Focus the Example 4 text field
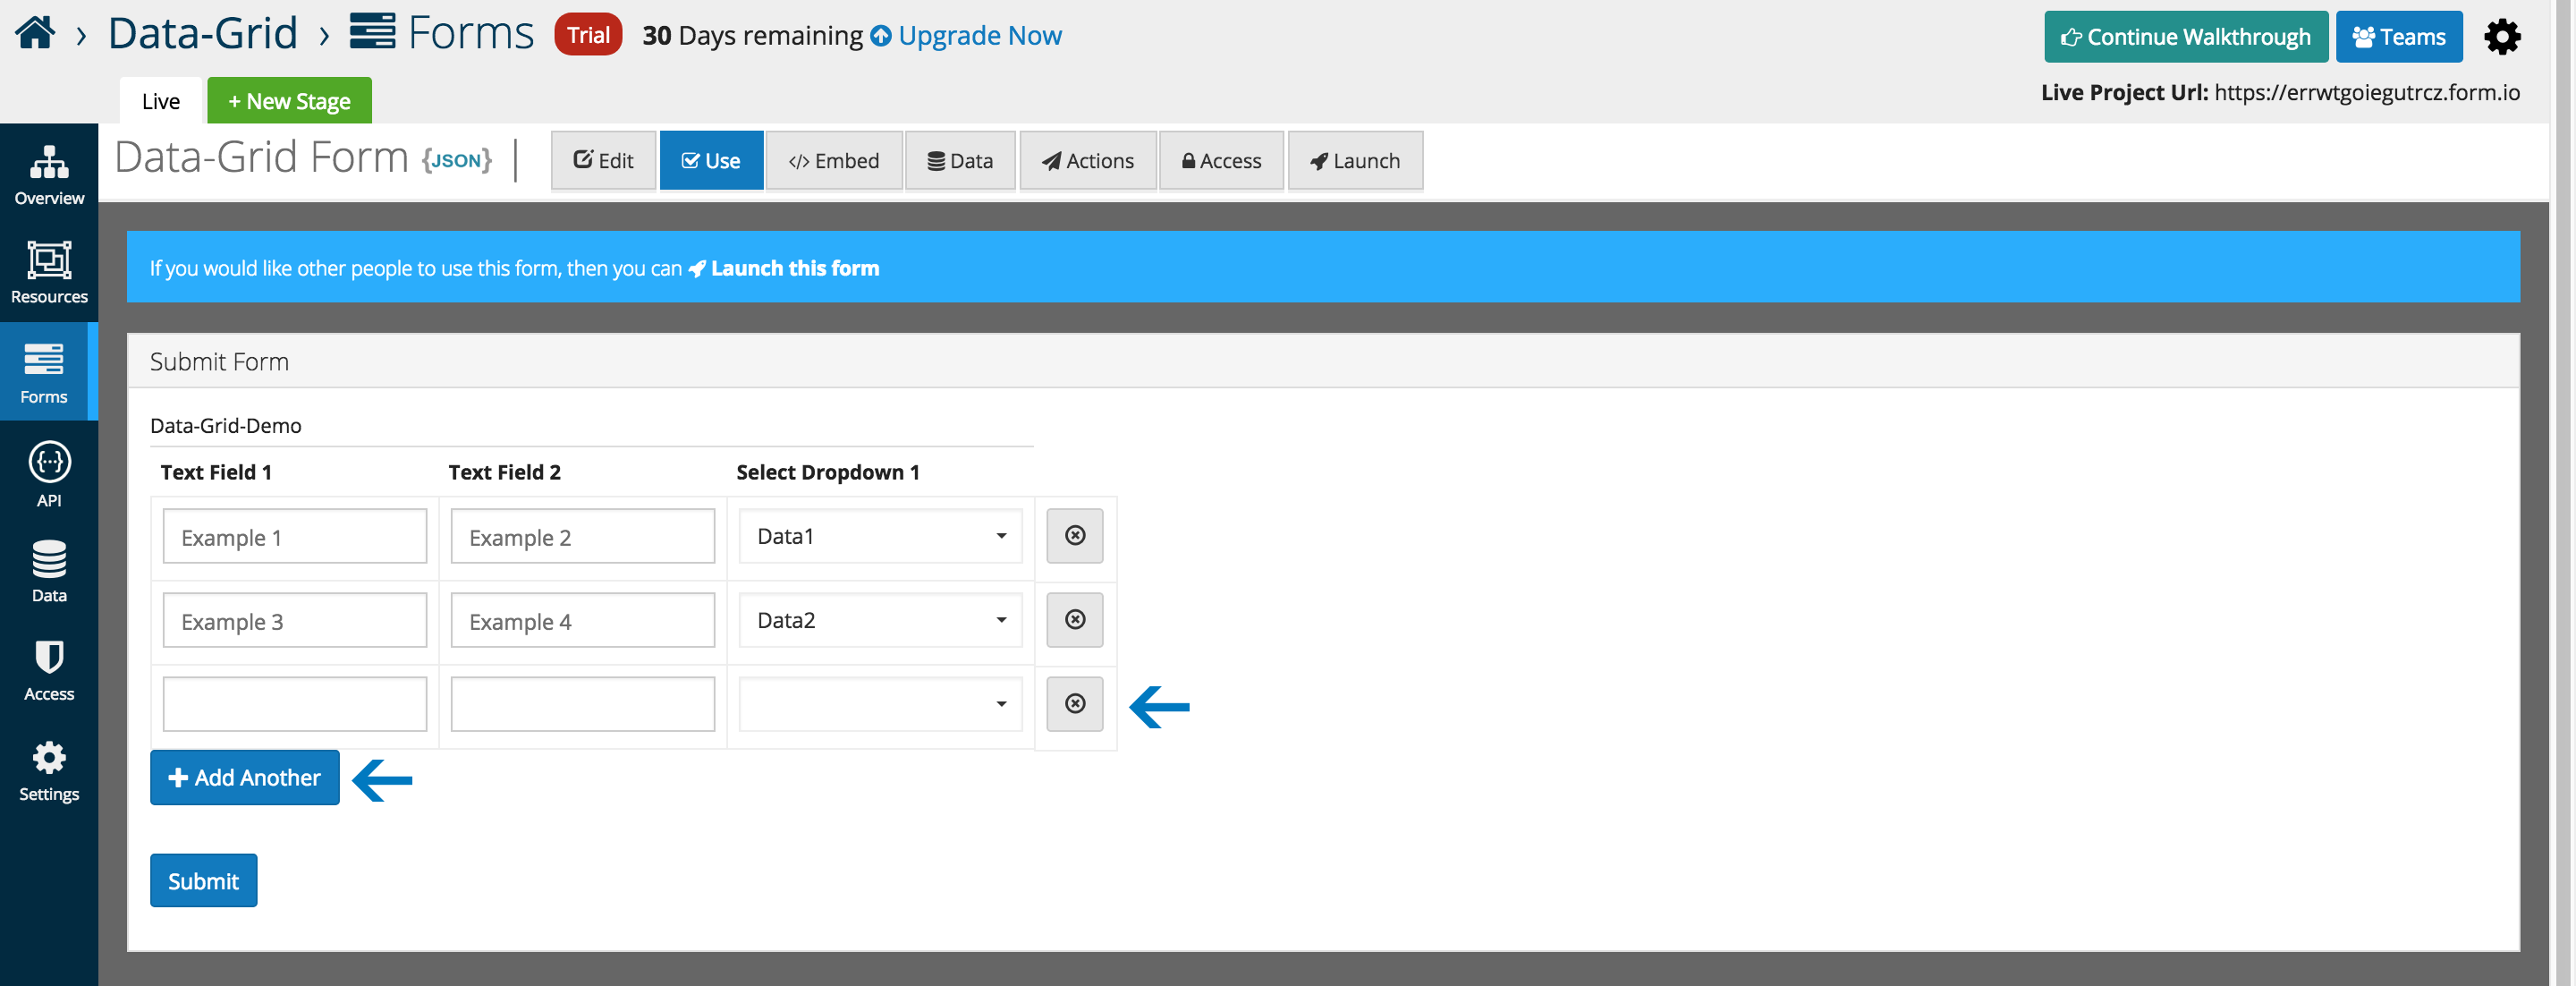This screenshot has height=986, width=2576. pos(583,621)
